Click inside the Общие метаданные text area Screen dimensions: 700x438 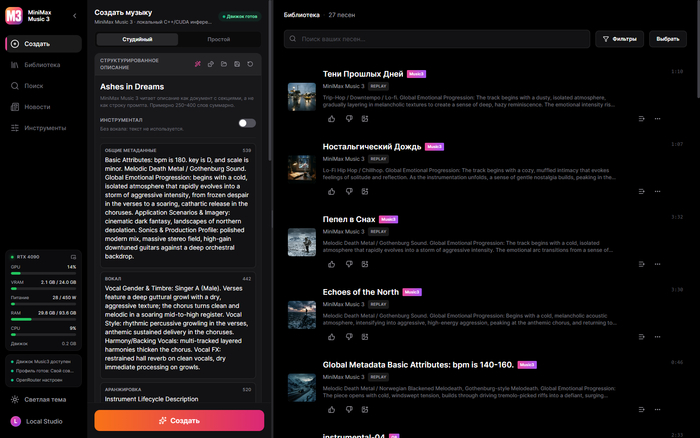point(178,208)
